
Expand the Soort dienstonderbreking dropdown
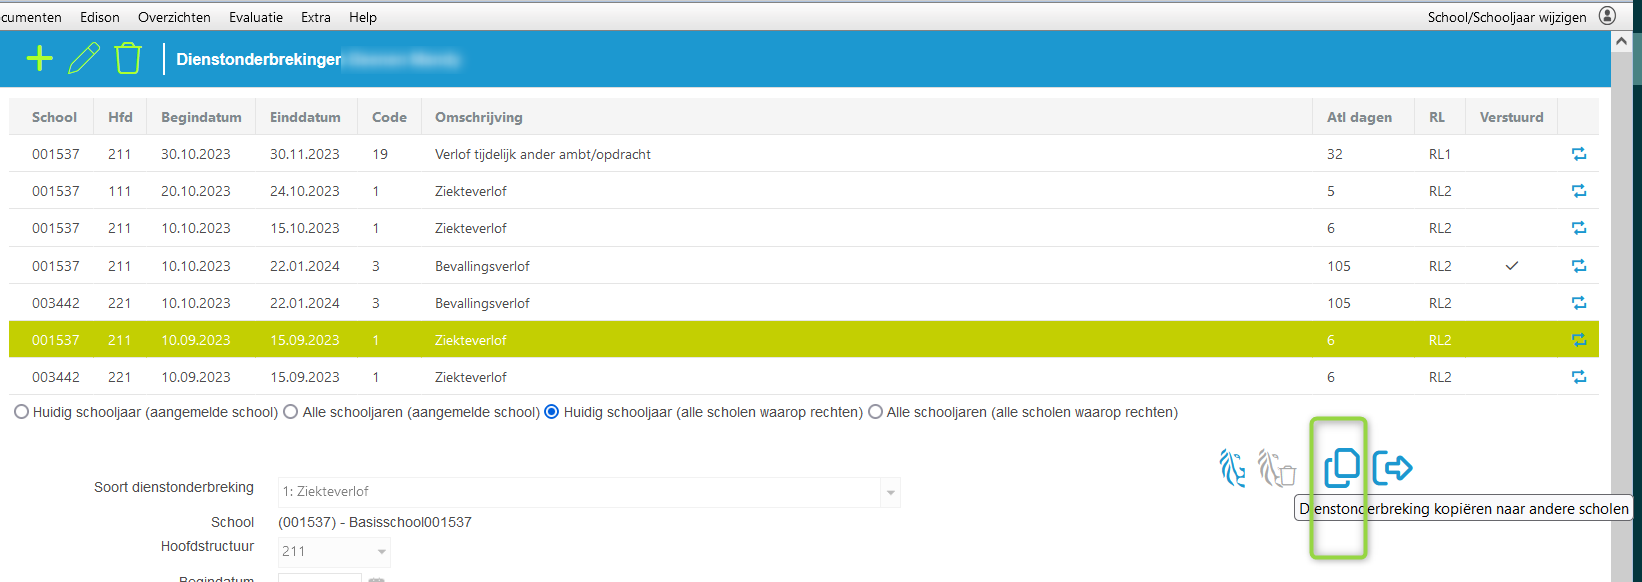click(x=889, y=492)
